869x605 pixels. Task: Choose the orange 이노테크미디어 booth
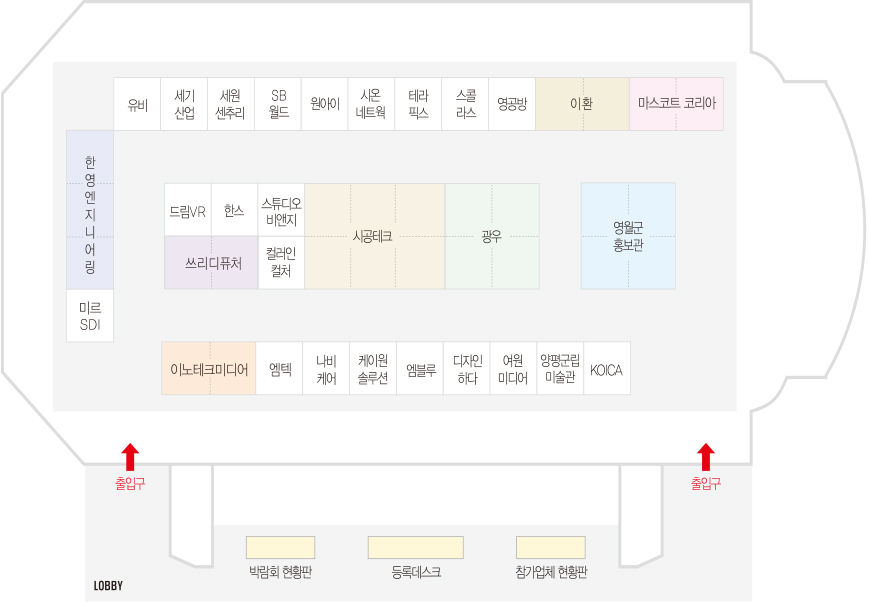(x=209, y=369)
